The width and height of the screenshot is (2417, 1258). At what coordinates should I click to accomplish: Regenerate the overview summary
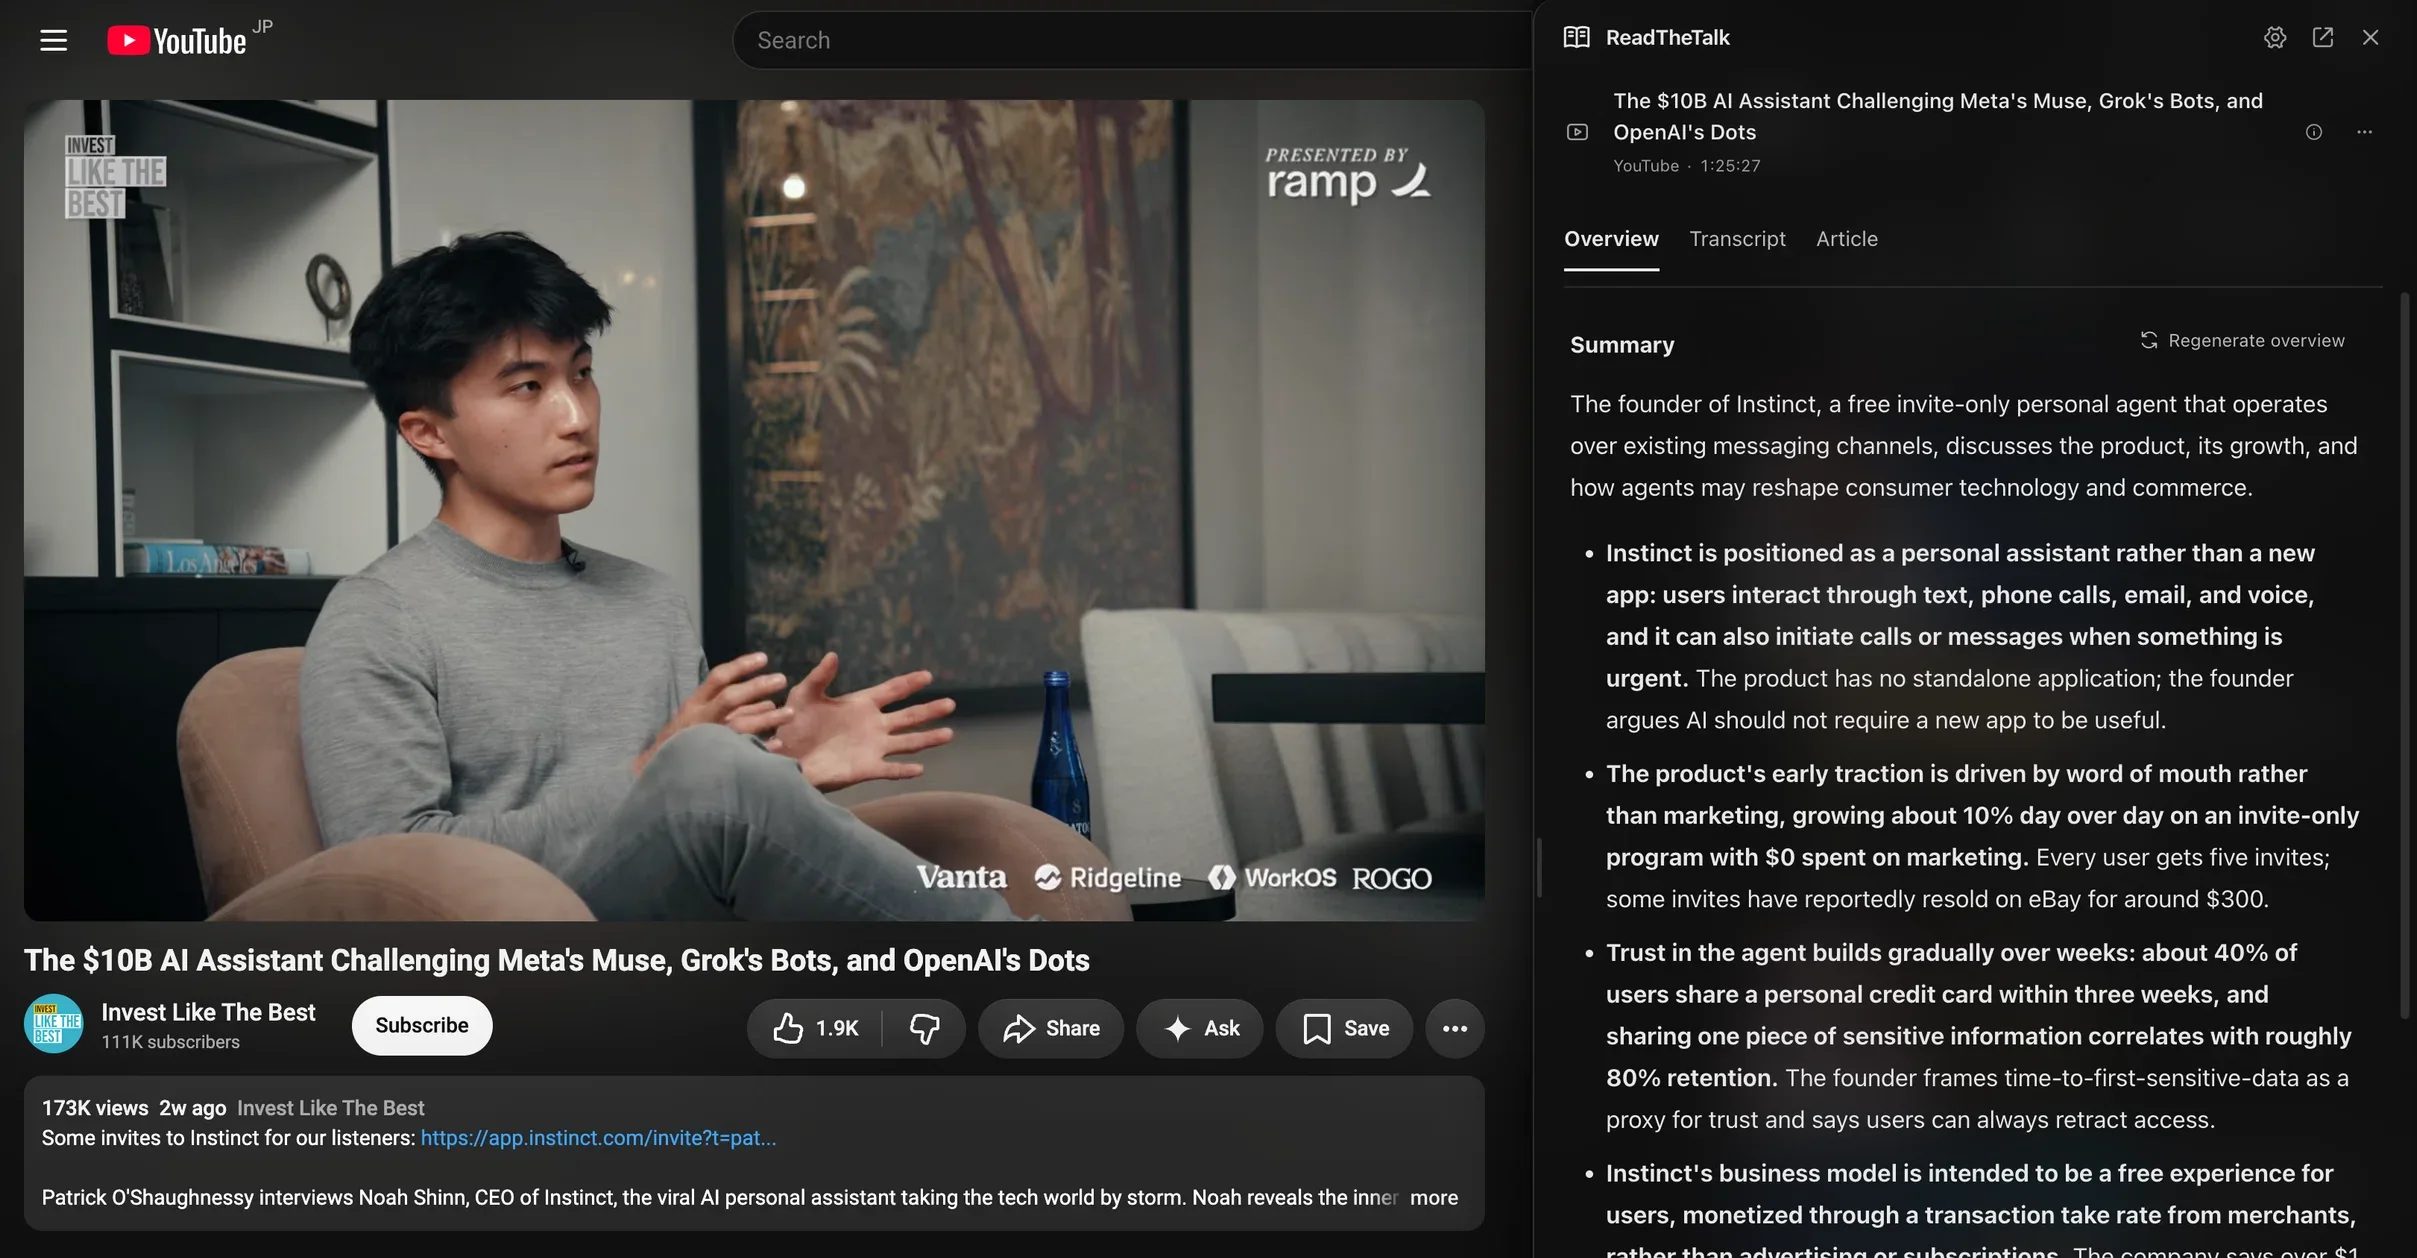(2242, 341)
